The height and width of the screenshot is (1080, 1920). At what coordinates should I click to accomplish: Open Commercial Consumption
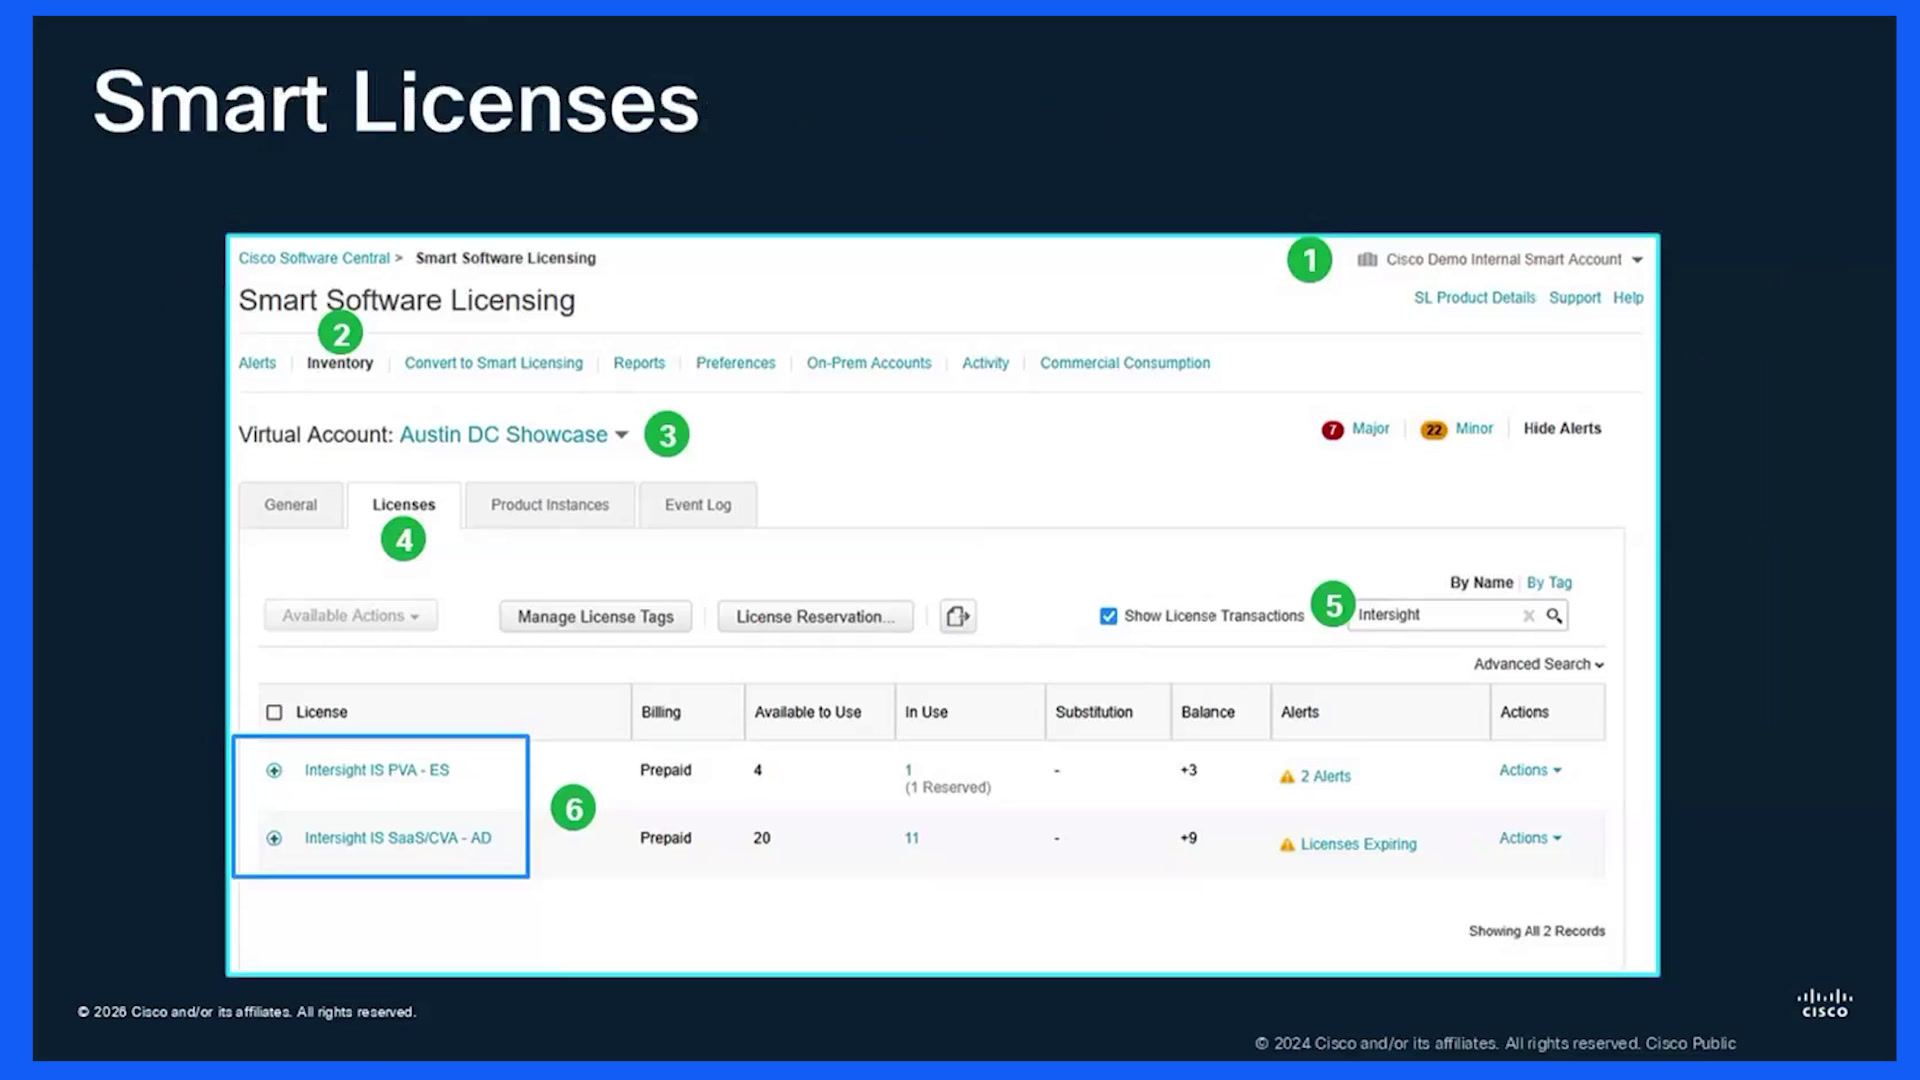pos(1125,363)
